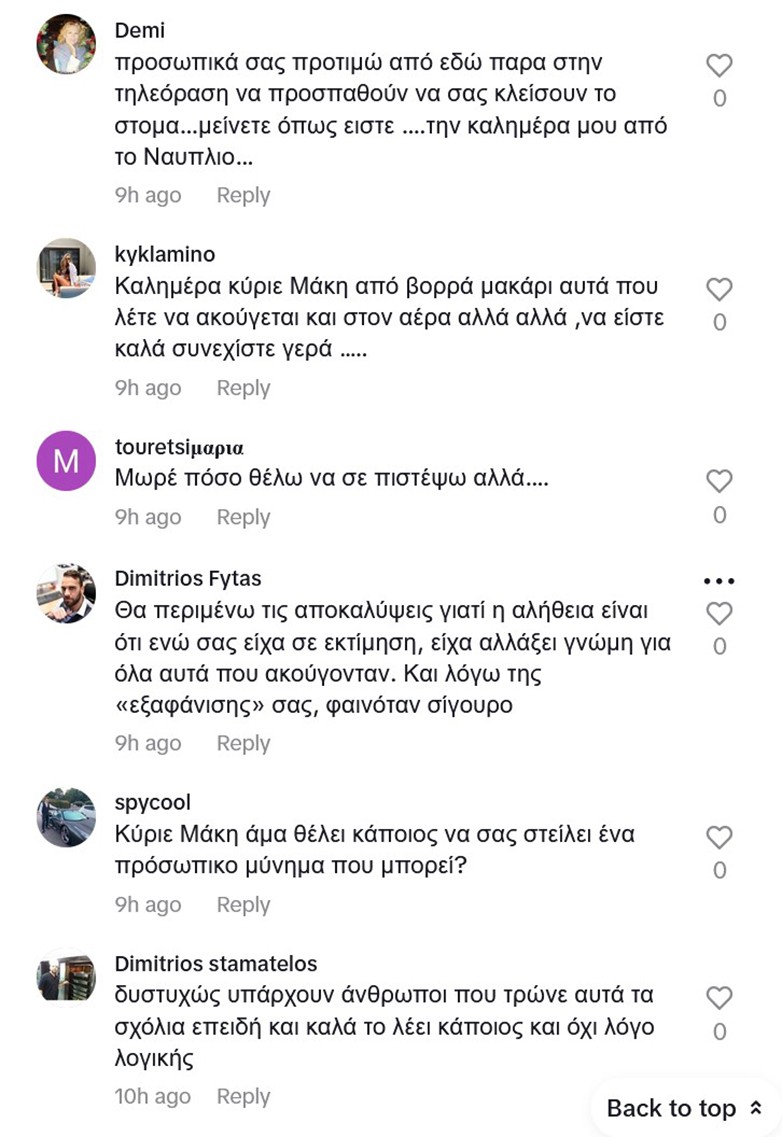This screenshot has width=782, height=1137.
Task: Reply to Dimitrios Fytas's comment
Action: pos(243,743)
